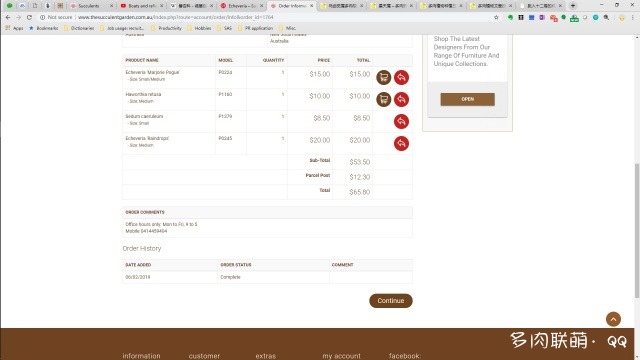
Task: Click return icon for Haworthia retusa
Action: [x=401, y=100]
